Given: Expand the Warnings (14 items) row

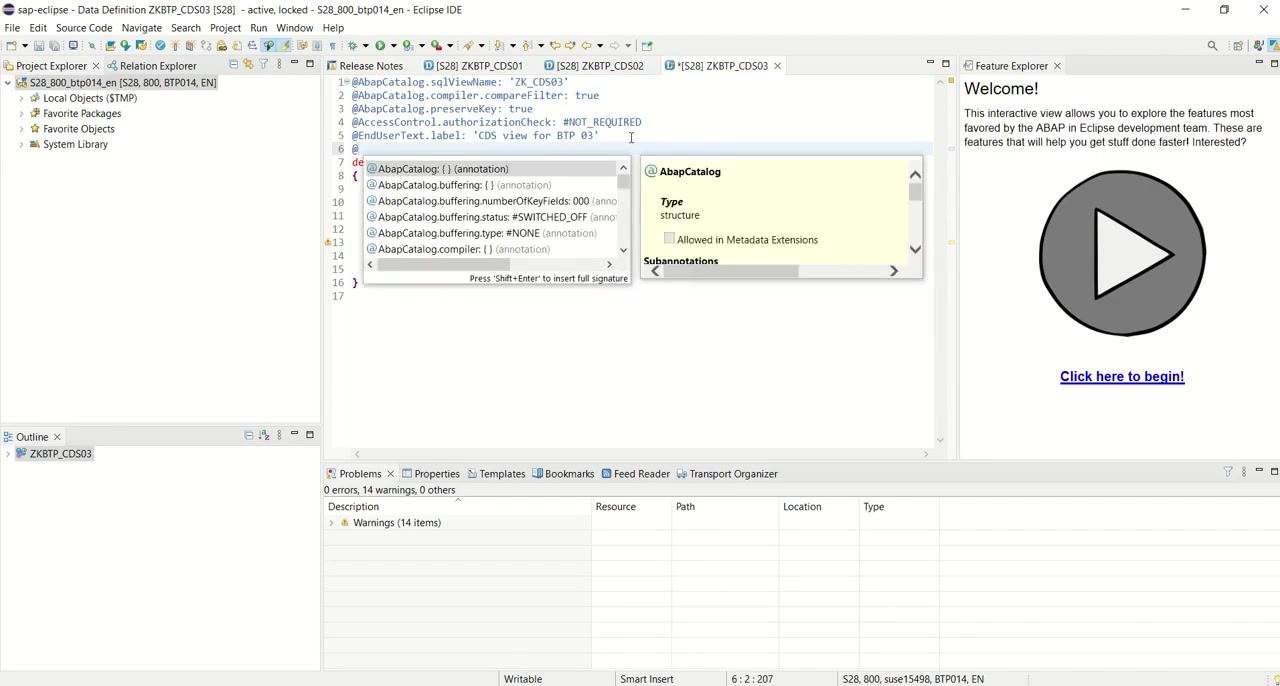Looking at the screenshot, I should 331,523.
